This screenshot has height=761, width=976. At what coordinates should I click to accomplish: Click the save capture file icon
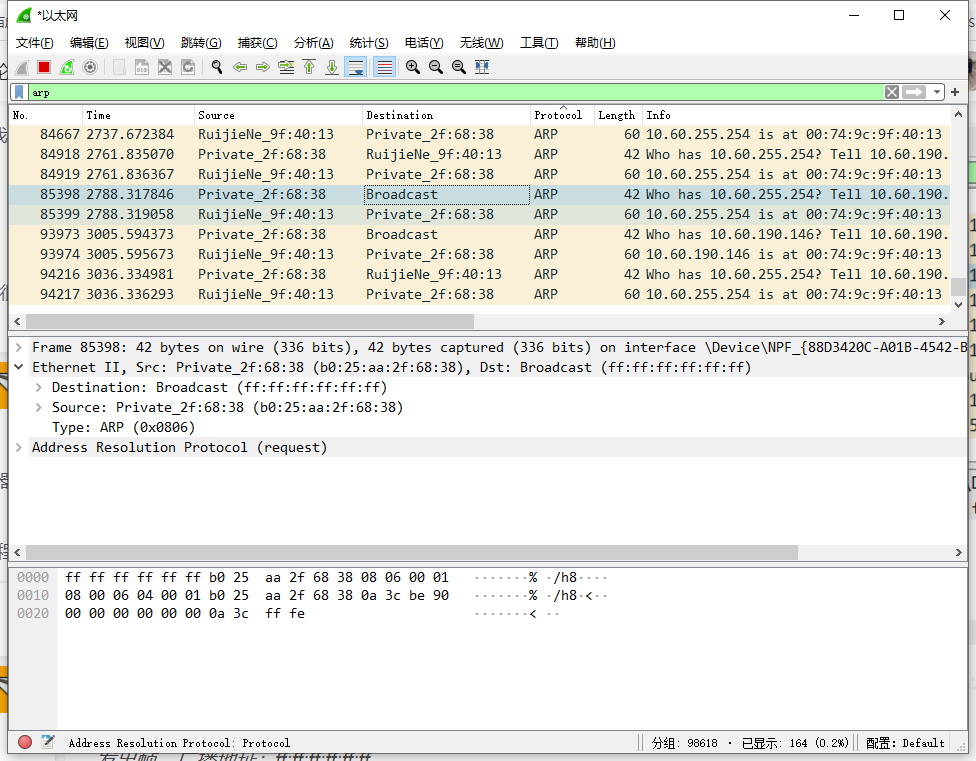pos(142,67)
